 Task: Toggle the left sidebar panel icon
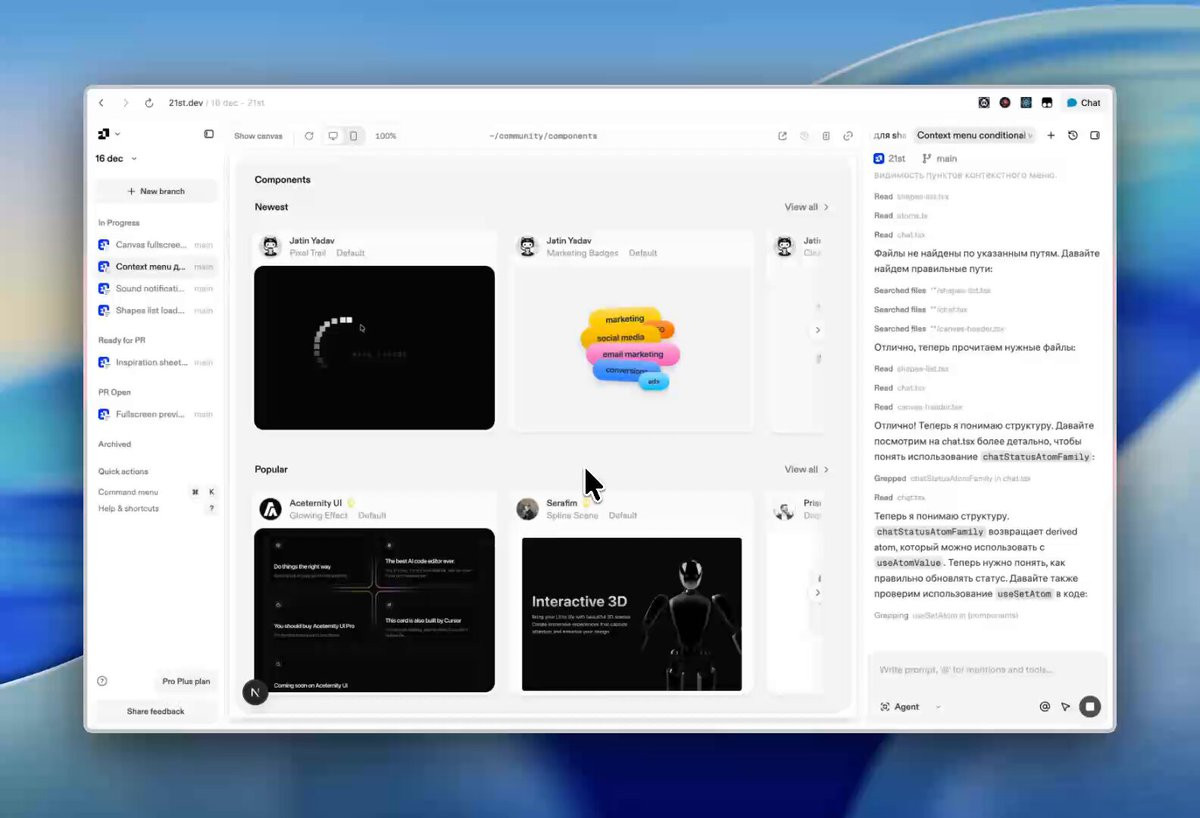click(209, 134)
